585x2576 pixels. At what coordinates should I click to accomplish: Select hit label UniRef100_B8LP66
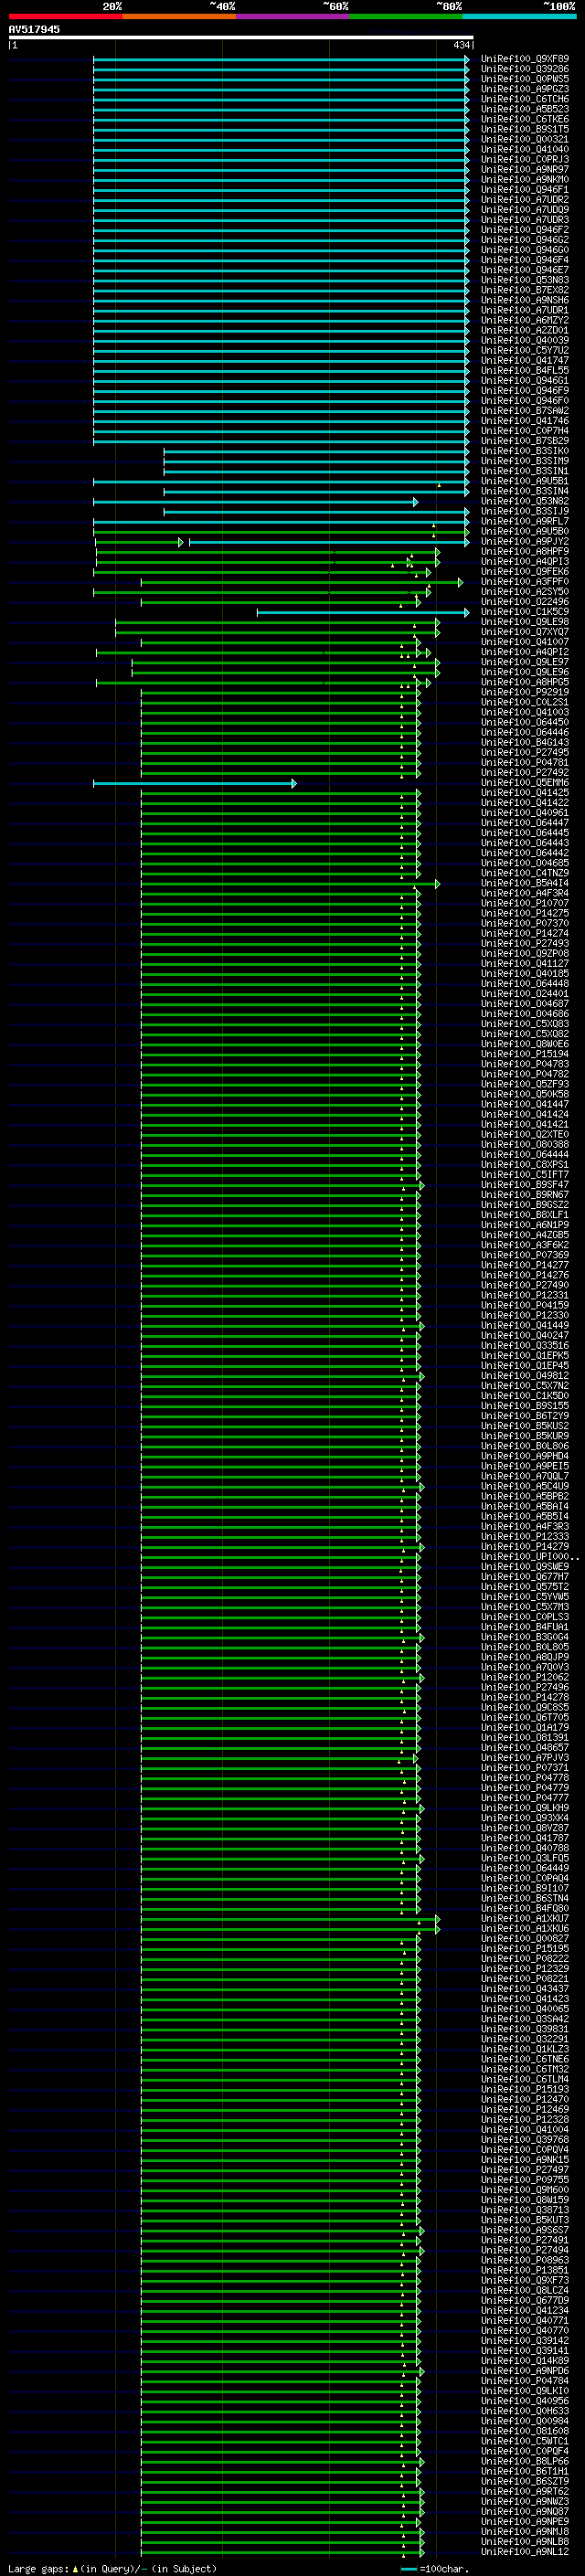click(x=525, y=2461)
